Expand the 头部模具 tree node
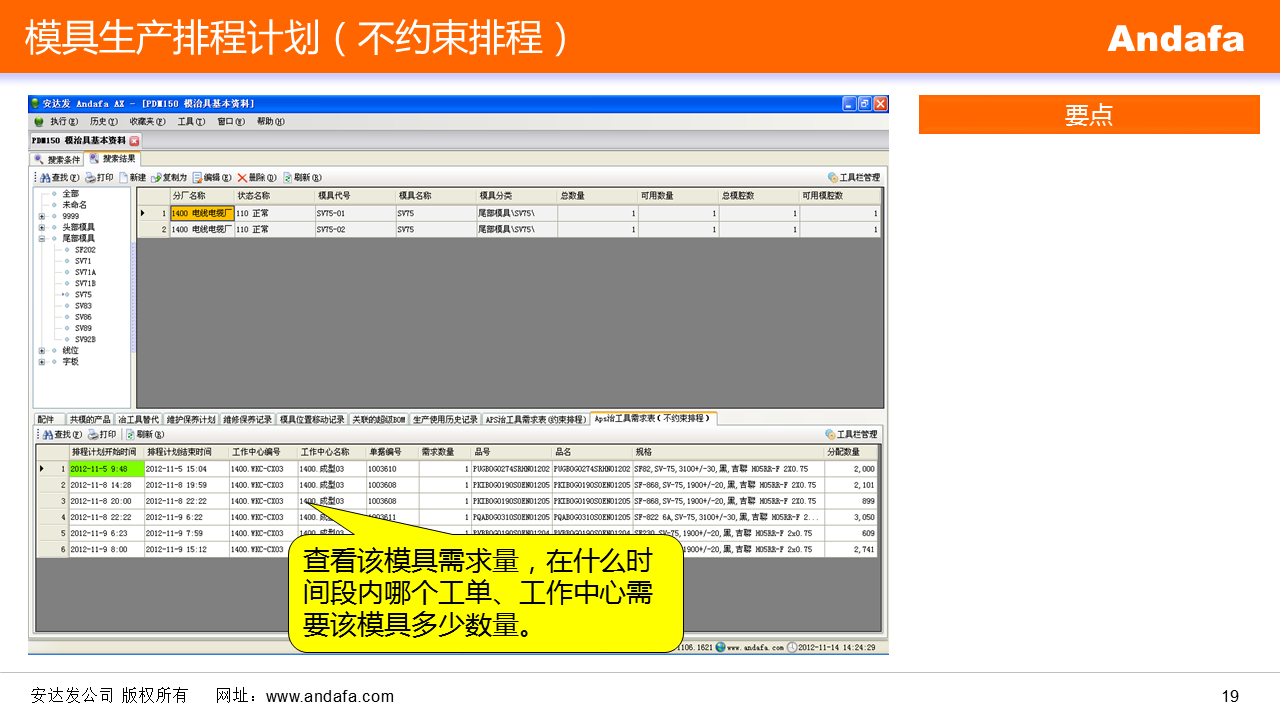This screenshot has width=1280, height=720. [x=41, y=228]
